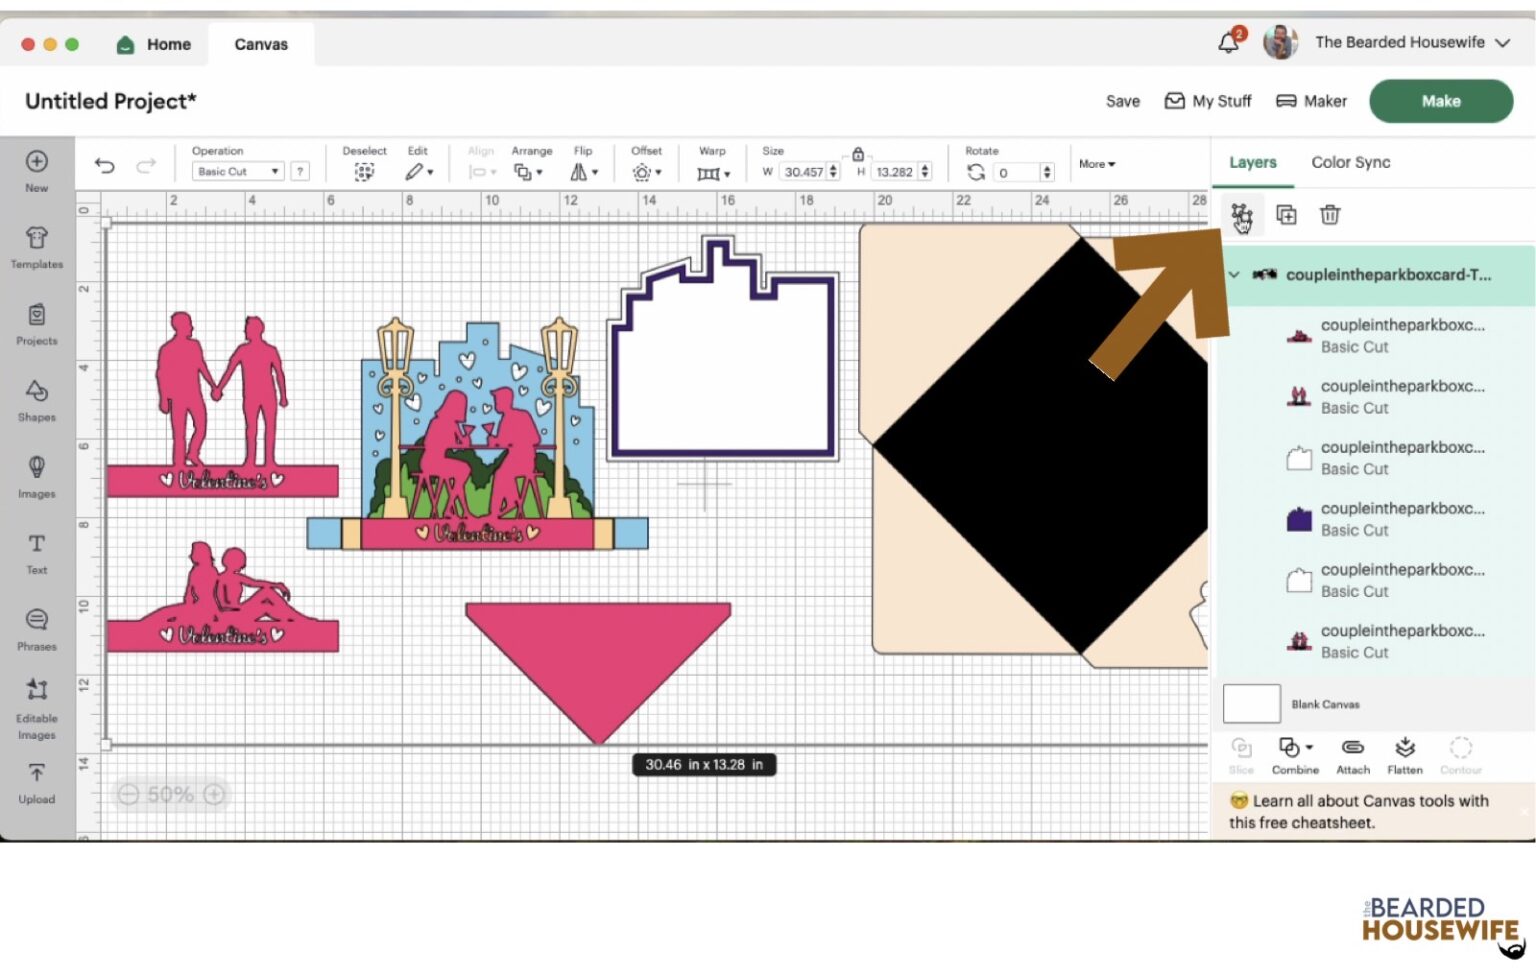
Task: Select the Shapes tool in sidebar
Action: 37,400
